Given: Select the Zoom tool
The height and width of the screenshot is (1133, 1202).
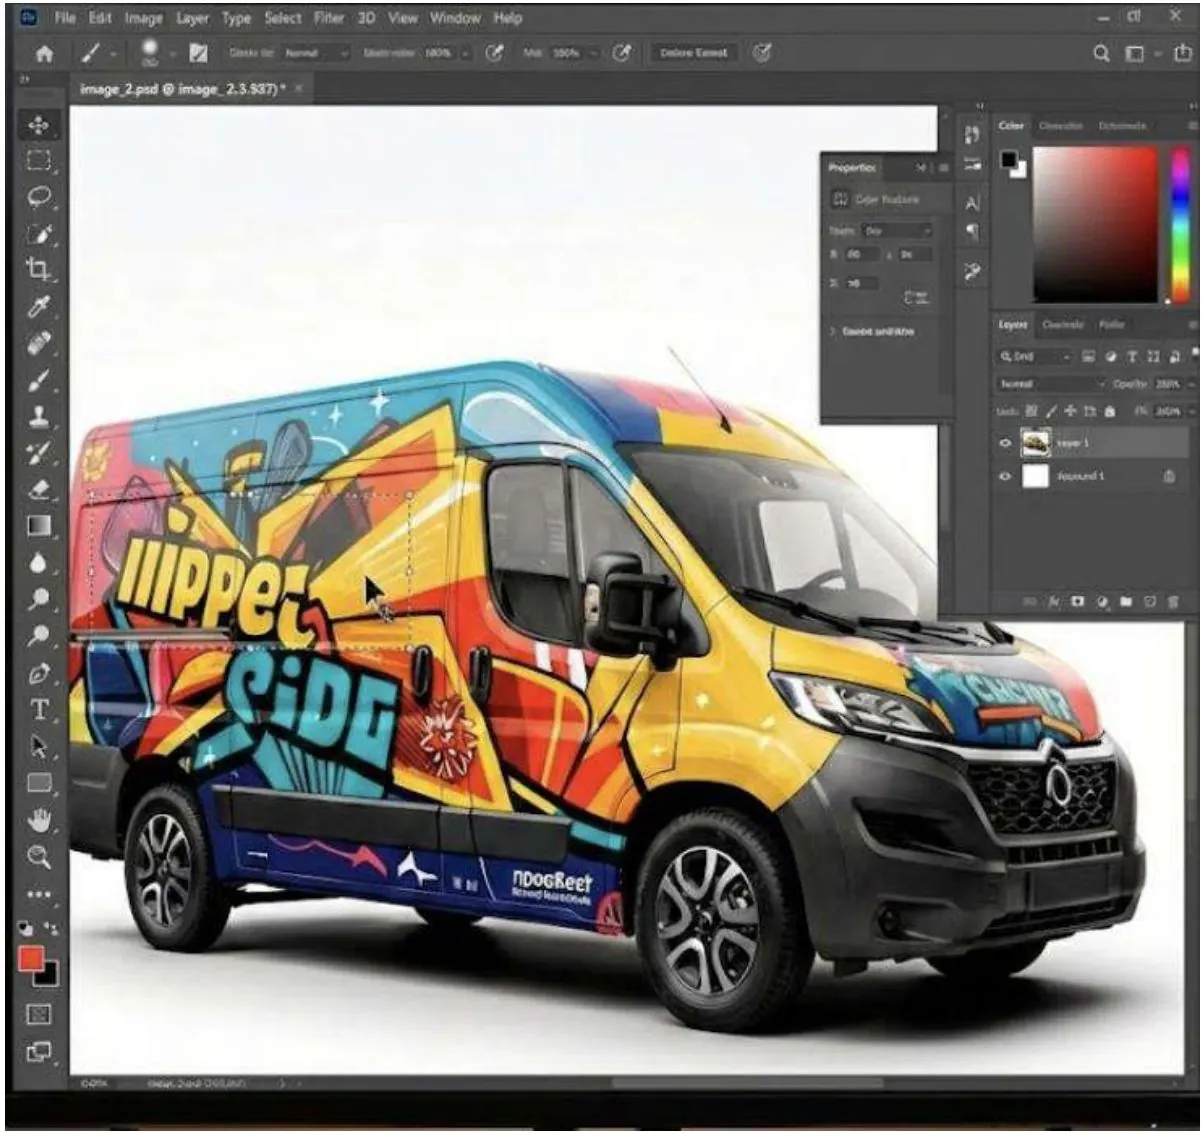Looking at the screenshot, I should (39, 856).
